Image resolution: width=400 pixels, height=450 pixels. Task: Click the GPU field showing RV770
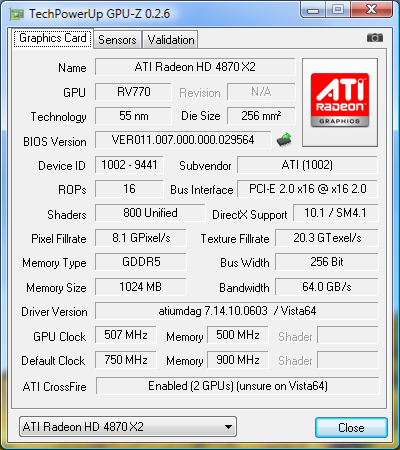point(133,92)
